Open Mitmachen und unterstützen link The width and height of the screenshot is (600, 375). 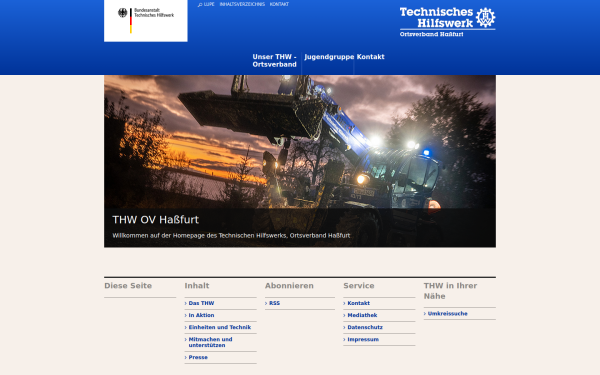tap(210, 342)
